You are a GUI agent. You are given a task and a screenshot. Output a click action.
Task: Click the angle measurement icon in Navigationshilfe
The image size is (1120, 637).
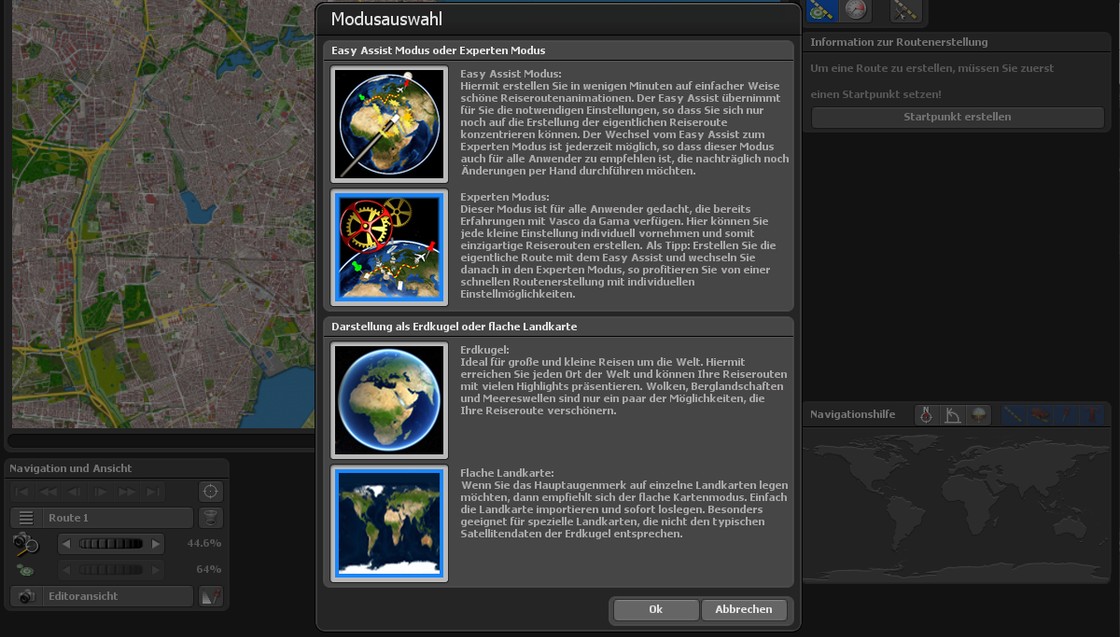click(x=952, y=414)
